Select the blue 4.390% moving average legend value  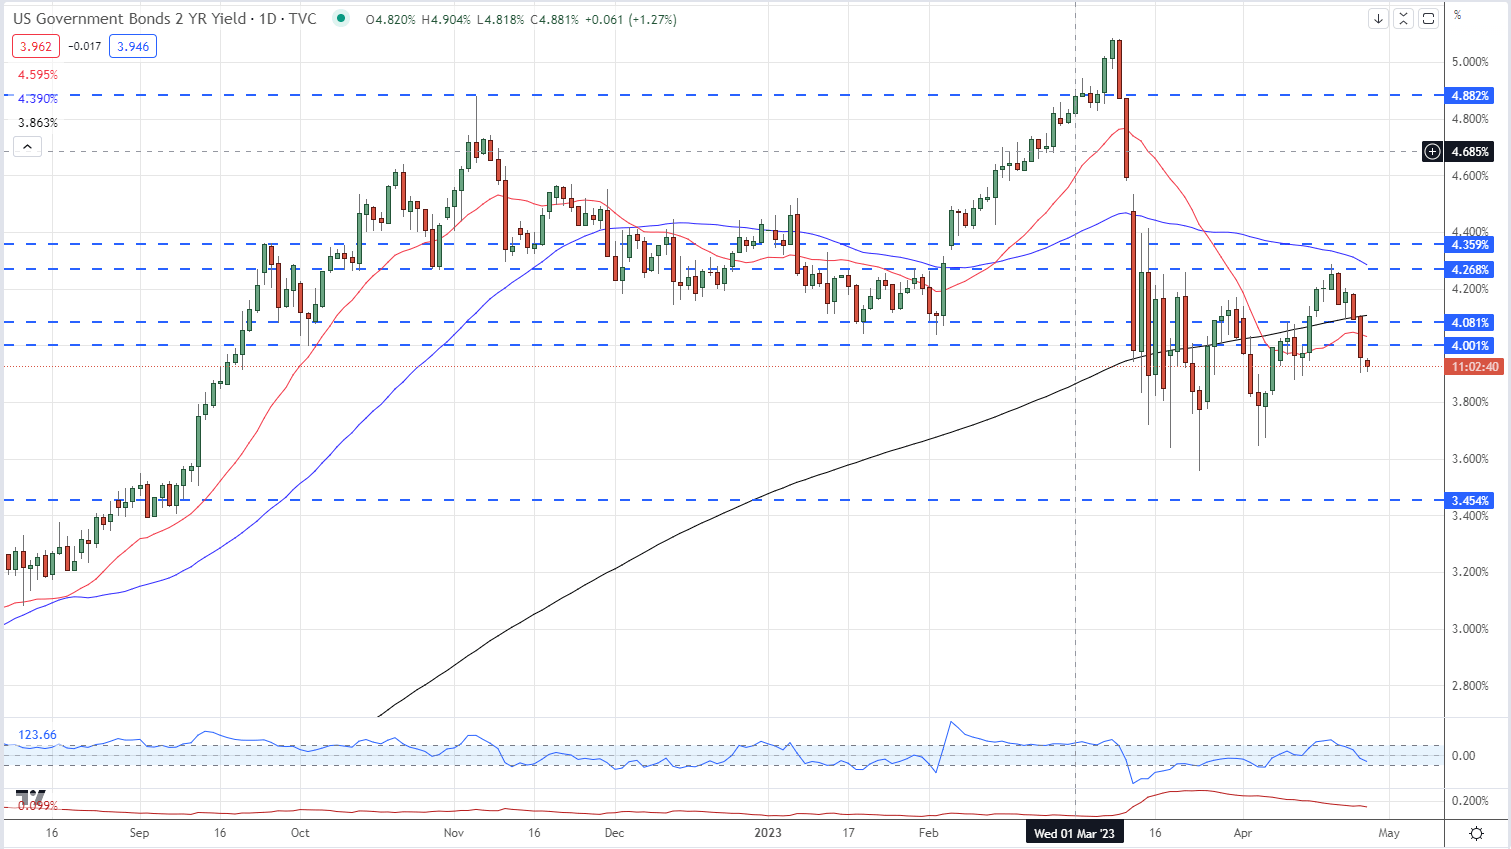(38, 99)
